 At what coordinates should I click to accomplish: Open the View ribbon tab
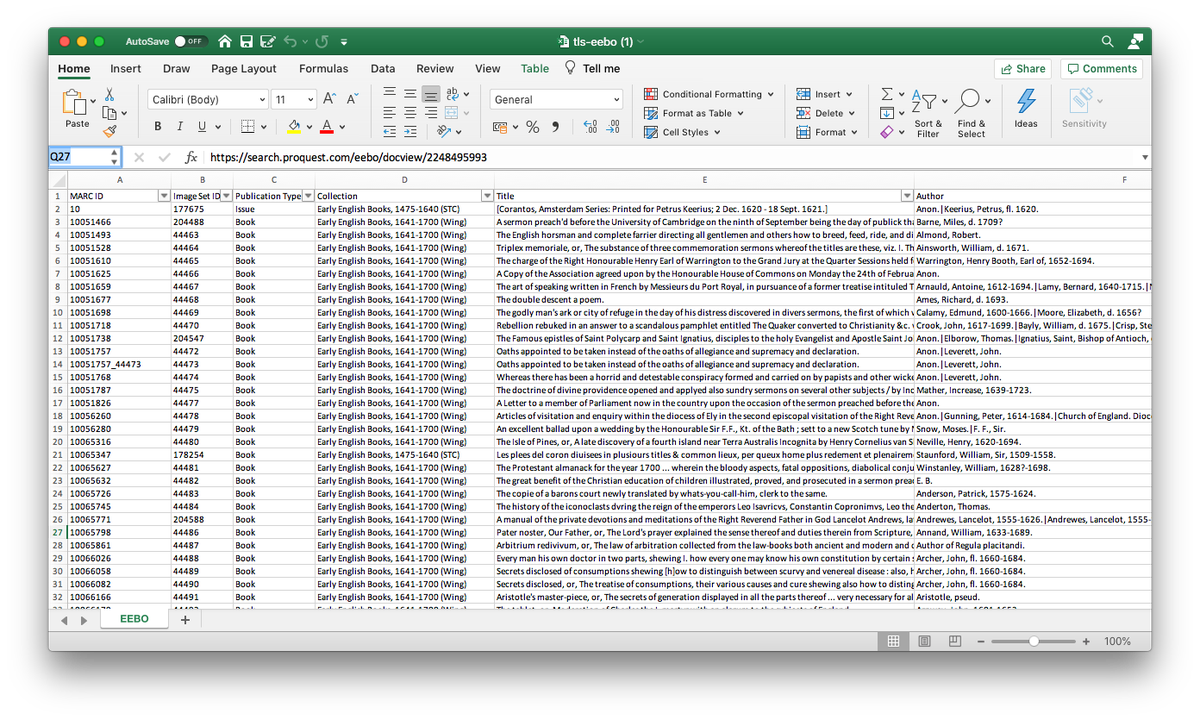488,69
